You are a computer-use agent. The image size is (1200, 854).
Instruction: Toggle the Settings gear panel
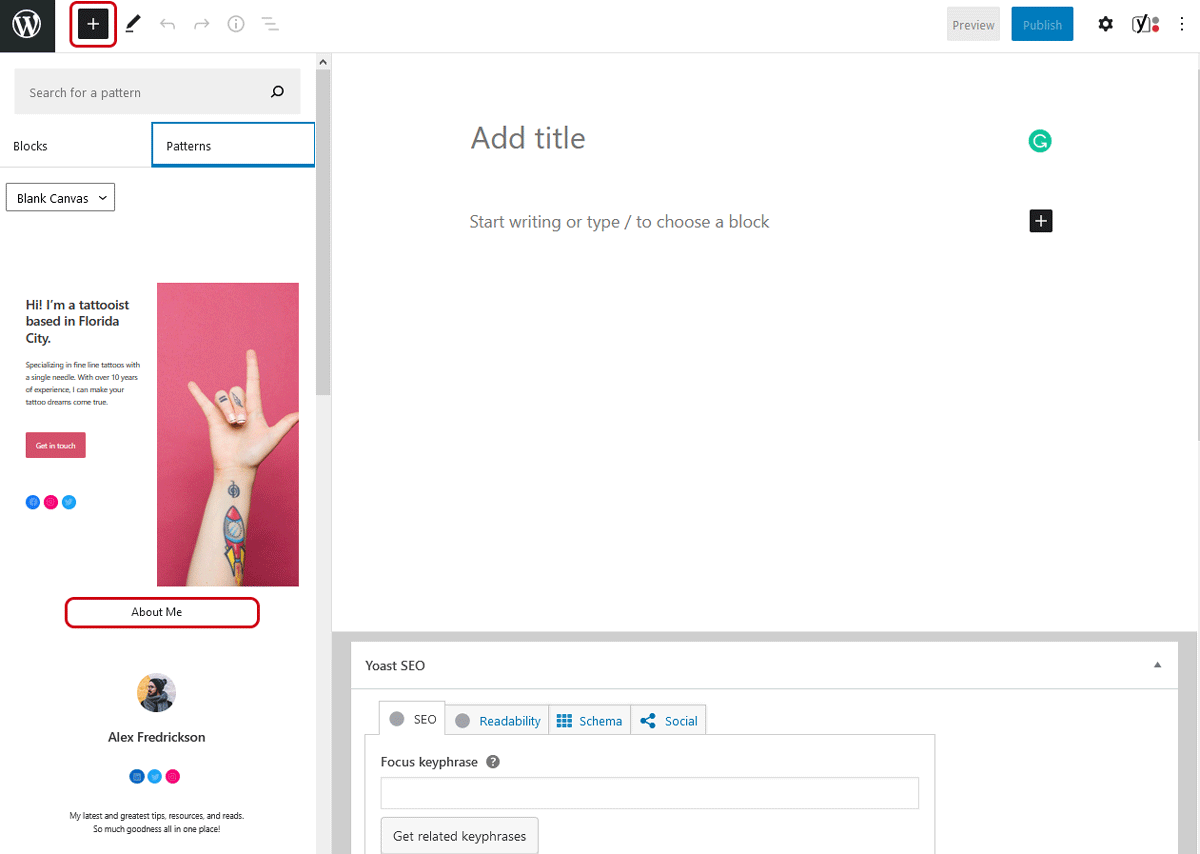(1105, 25)
